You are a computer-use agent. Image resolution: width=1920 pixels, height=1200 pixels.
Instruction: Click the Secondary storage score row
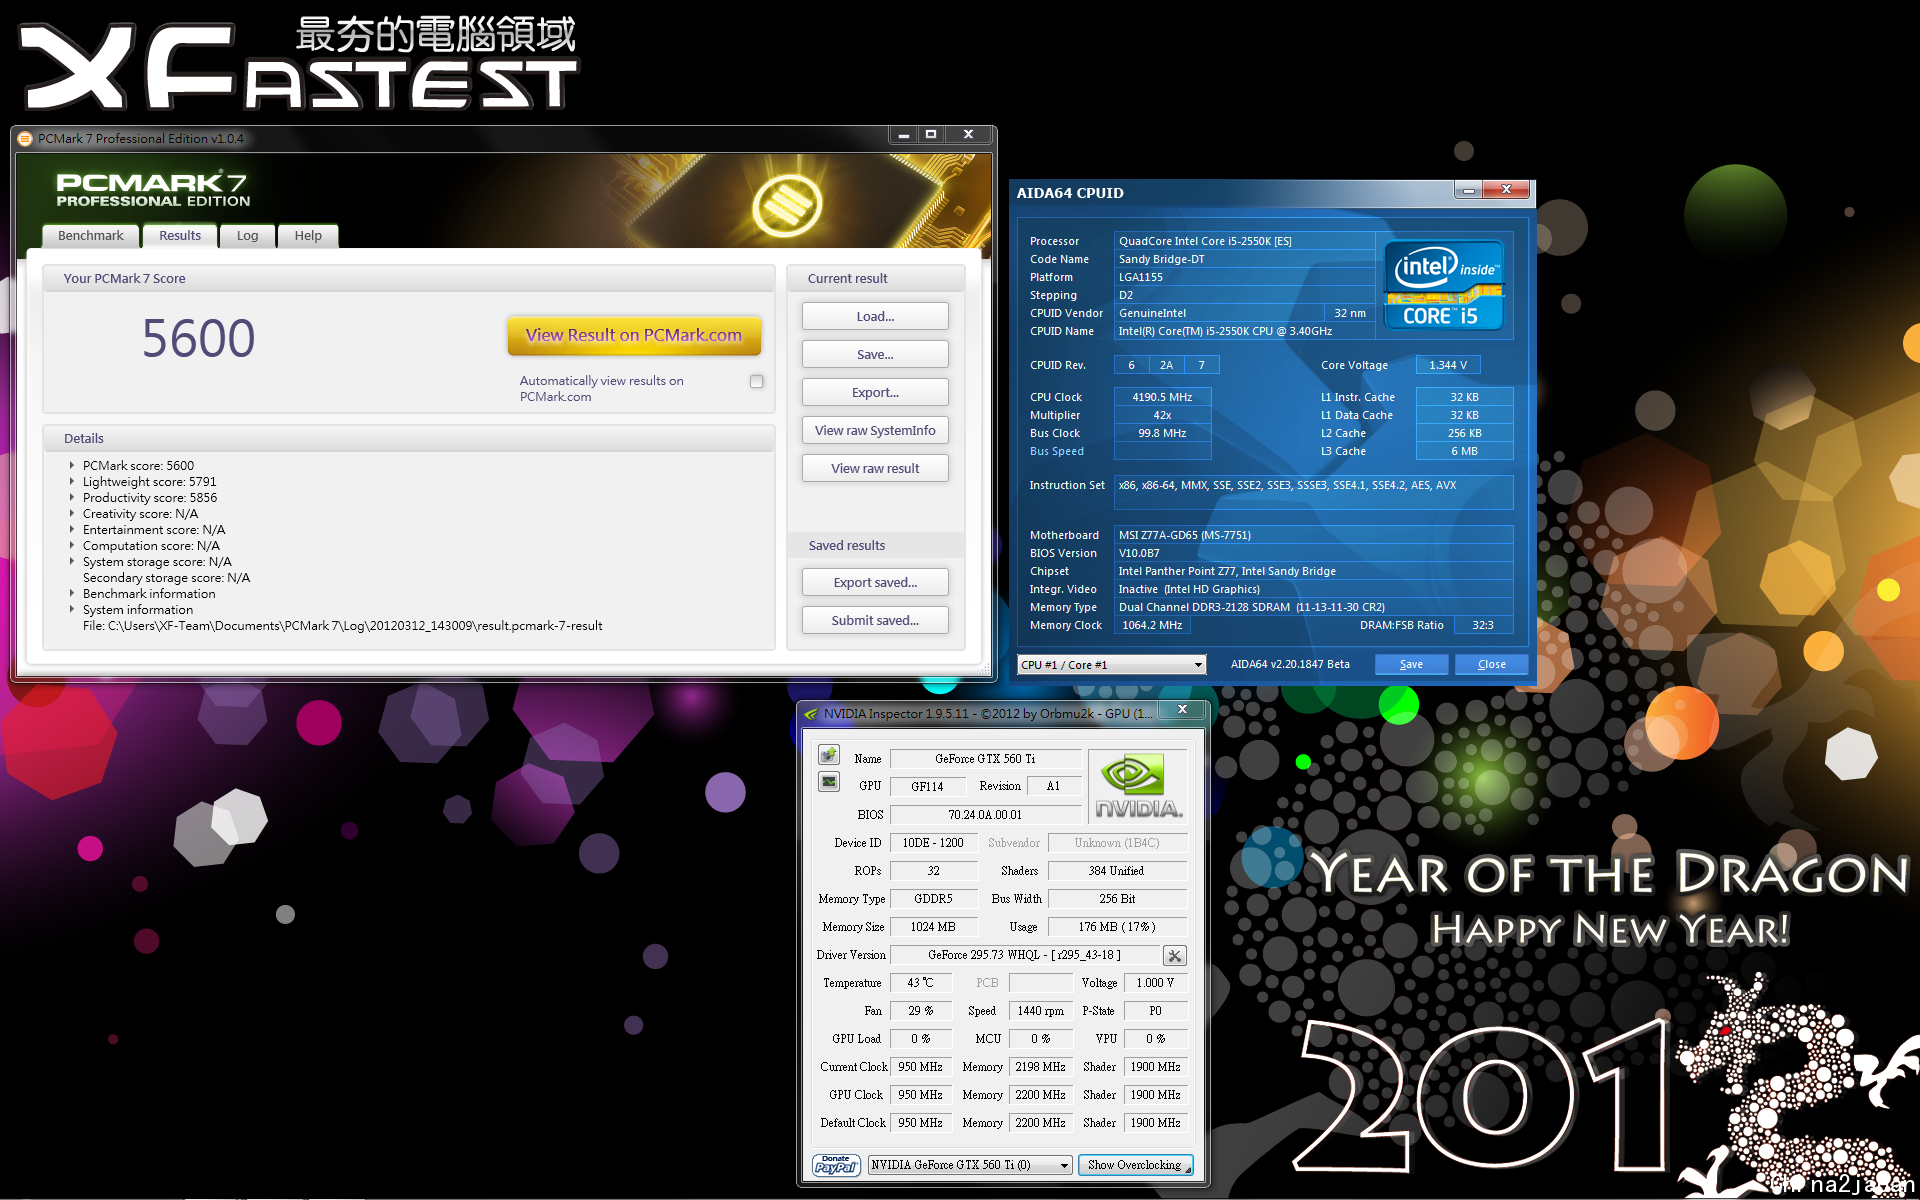(166, 577)
